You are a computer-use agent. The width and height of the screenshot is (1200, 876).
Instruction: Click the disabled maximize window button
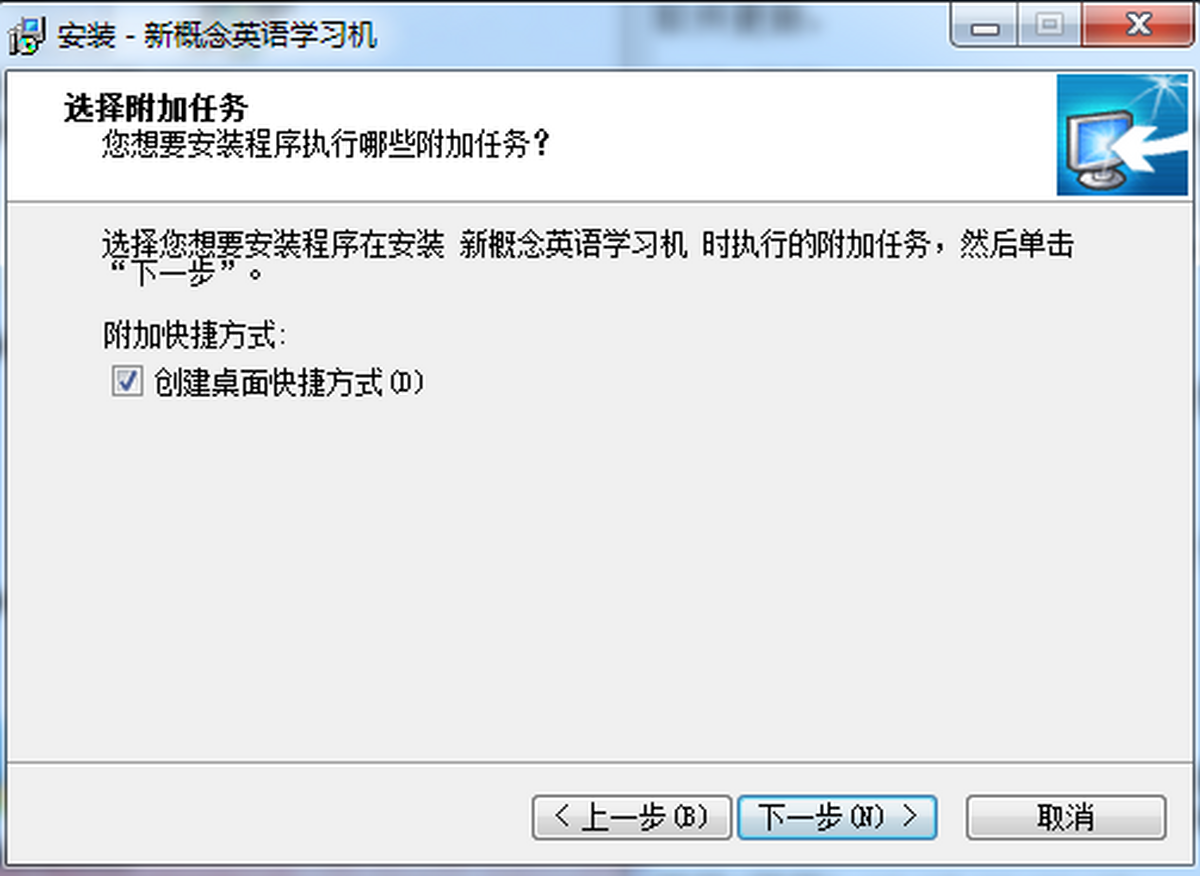tap(1049, 24)
